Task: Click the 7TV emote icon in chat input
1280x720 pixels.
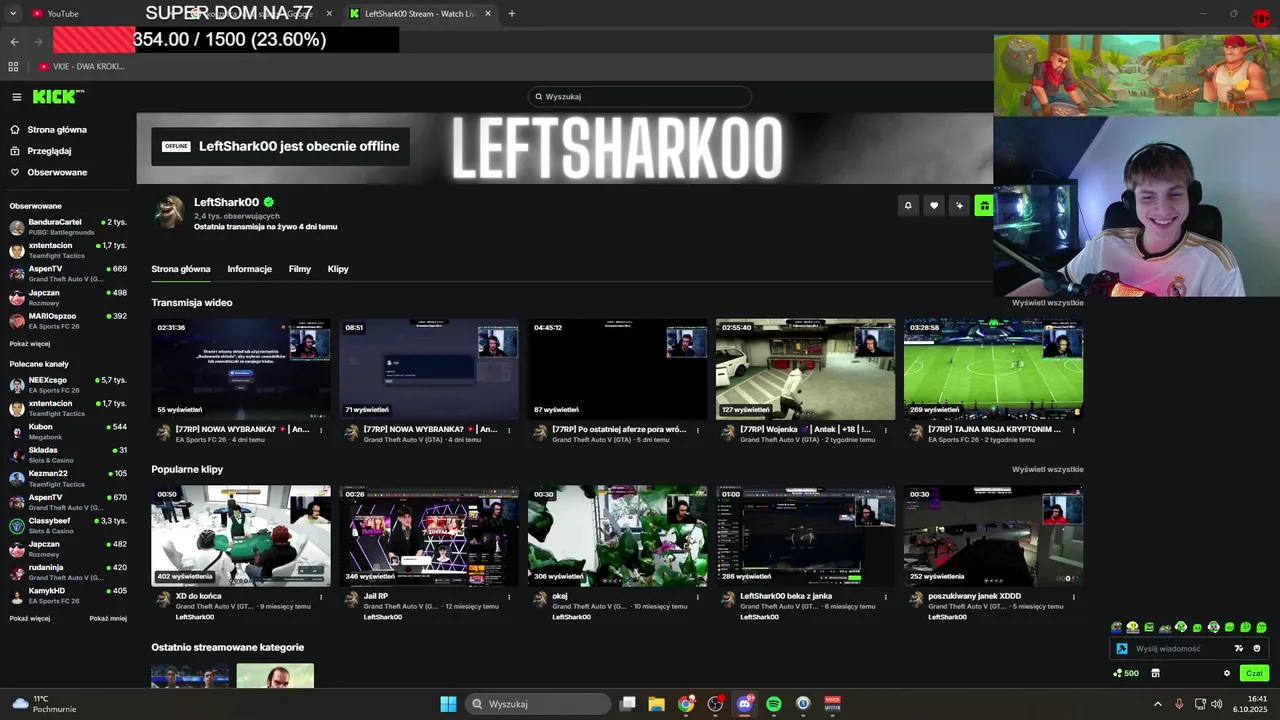Action: point(1239,649)
